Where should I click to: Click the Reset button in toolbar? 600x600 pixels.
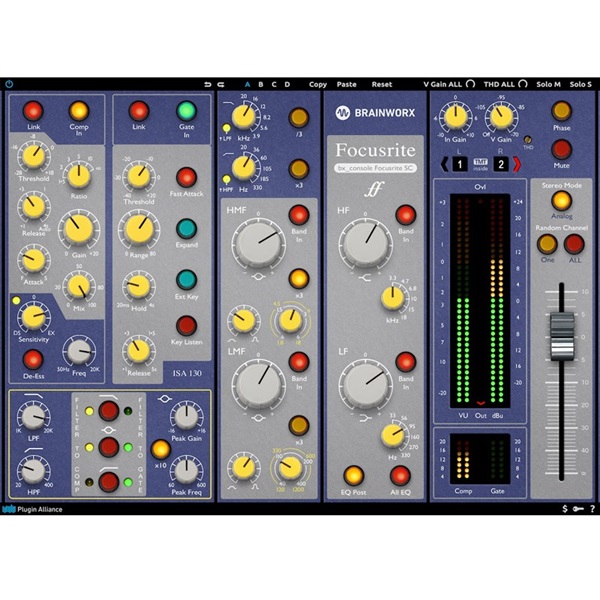click(x=382, y=85)
